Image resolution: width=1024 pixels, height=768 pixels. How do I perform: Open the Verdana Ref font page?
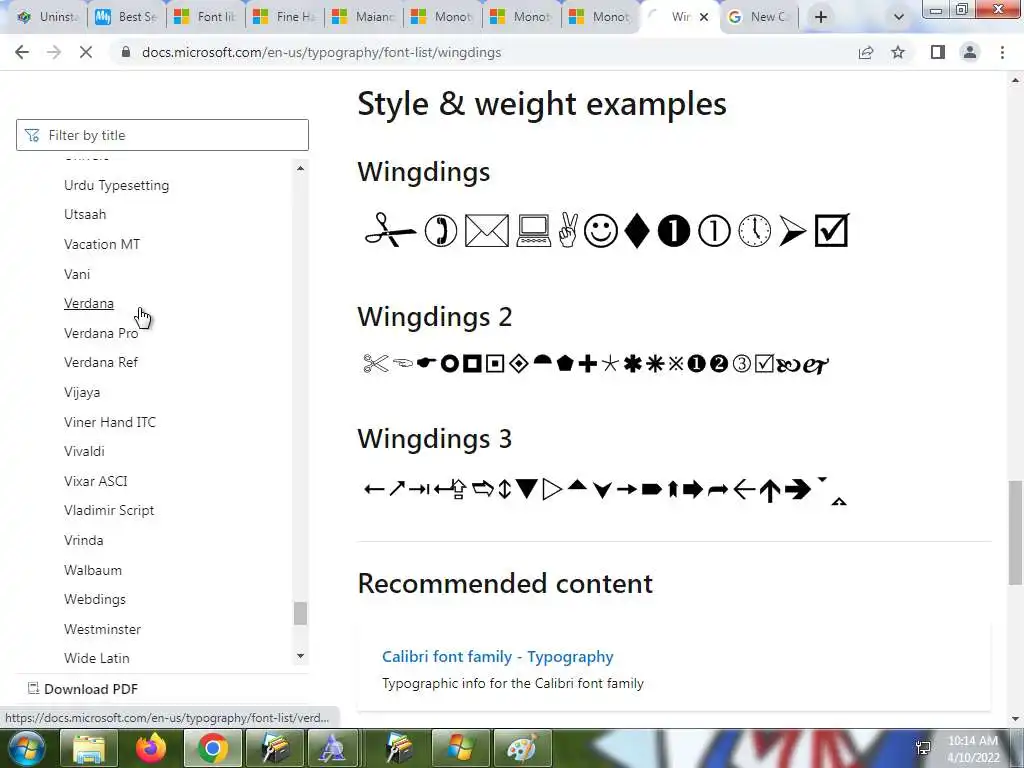point(101,362)
